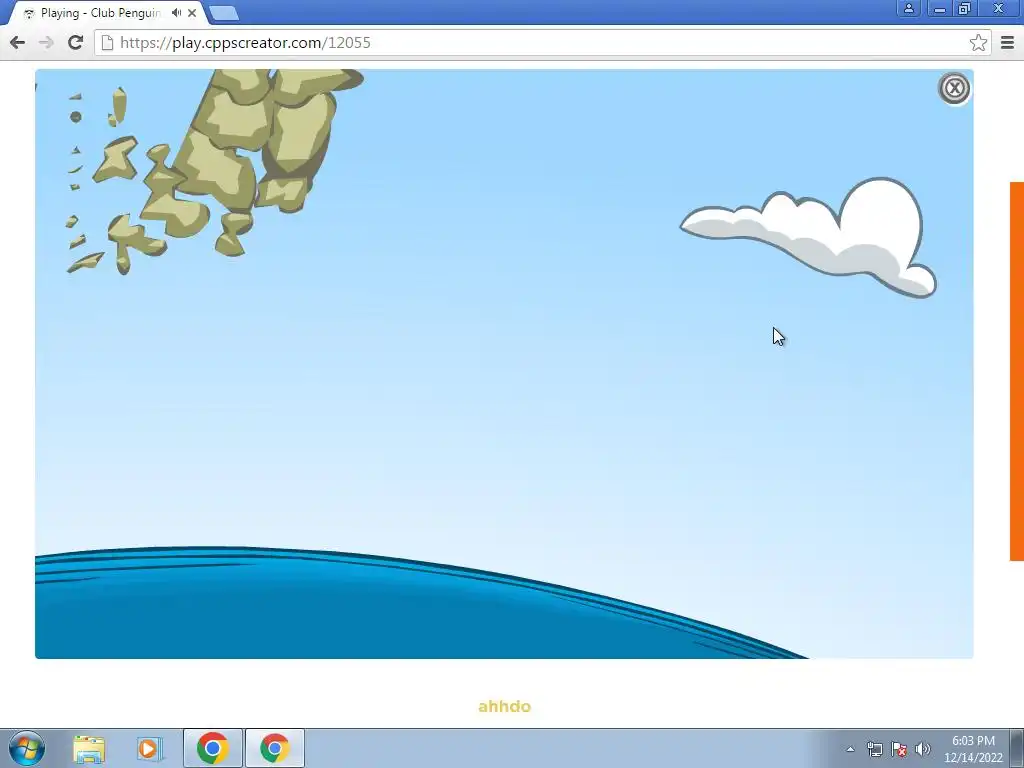Open the Chrome profile user button
Image resolution: width=1024 pixels, height=768 pixels.
(908, 8)
